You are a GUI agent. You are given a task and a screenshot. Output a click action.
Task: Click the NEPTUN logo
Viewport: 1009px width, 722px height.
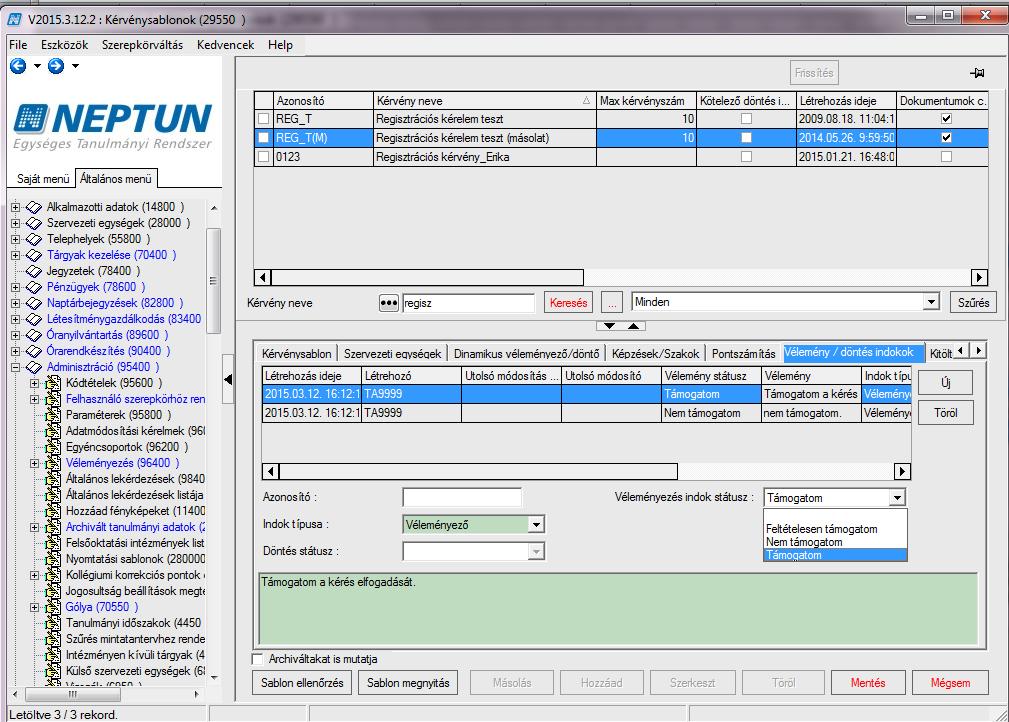[x=113, y=125]
